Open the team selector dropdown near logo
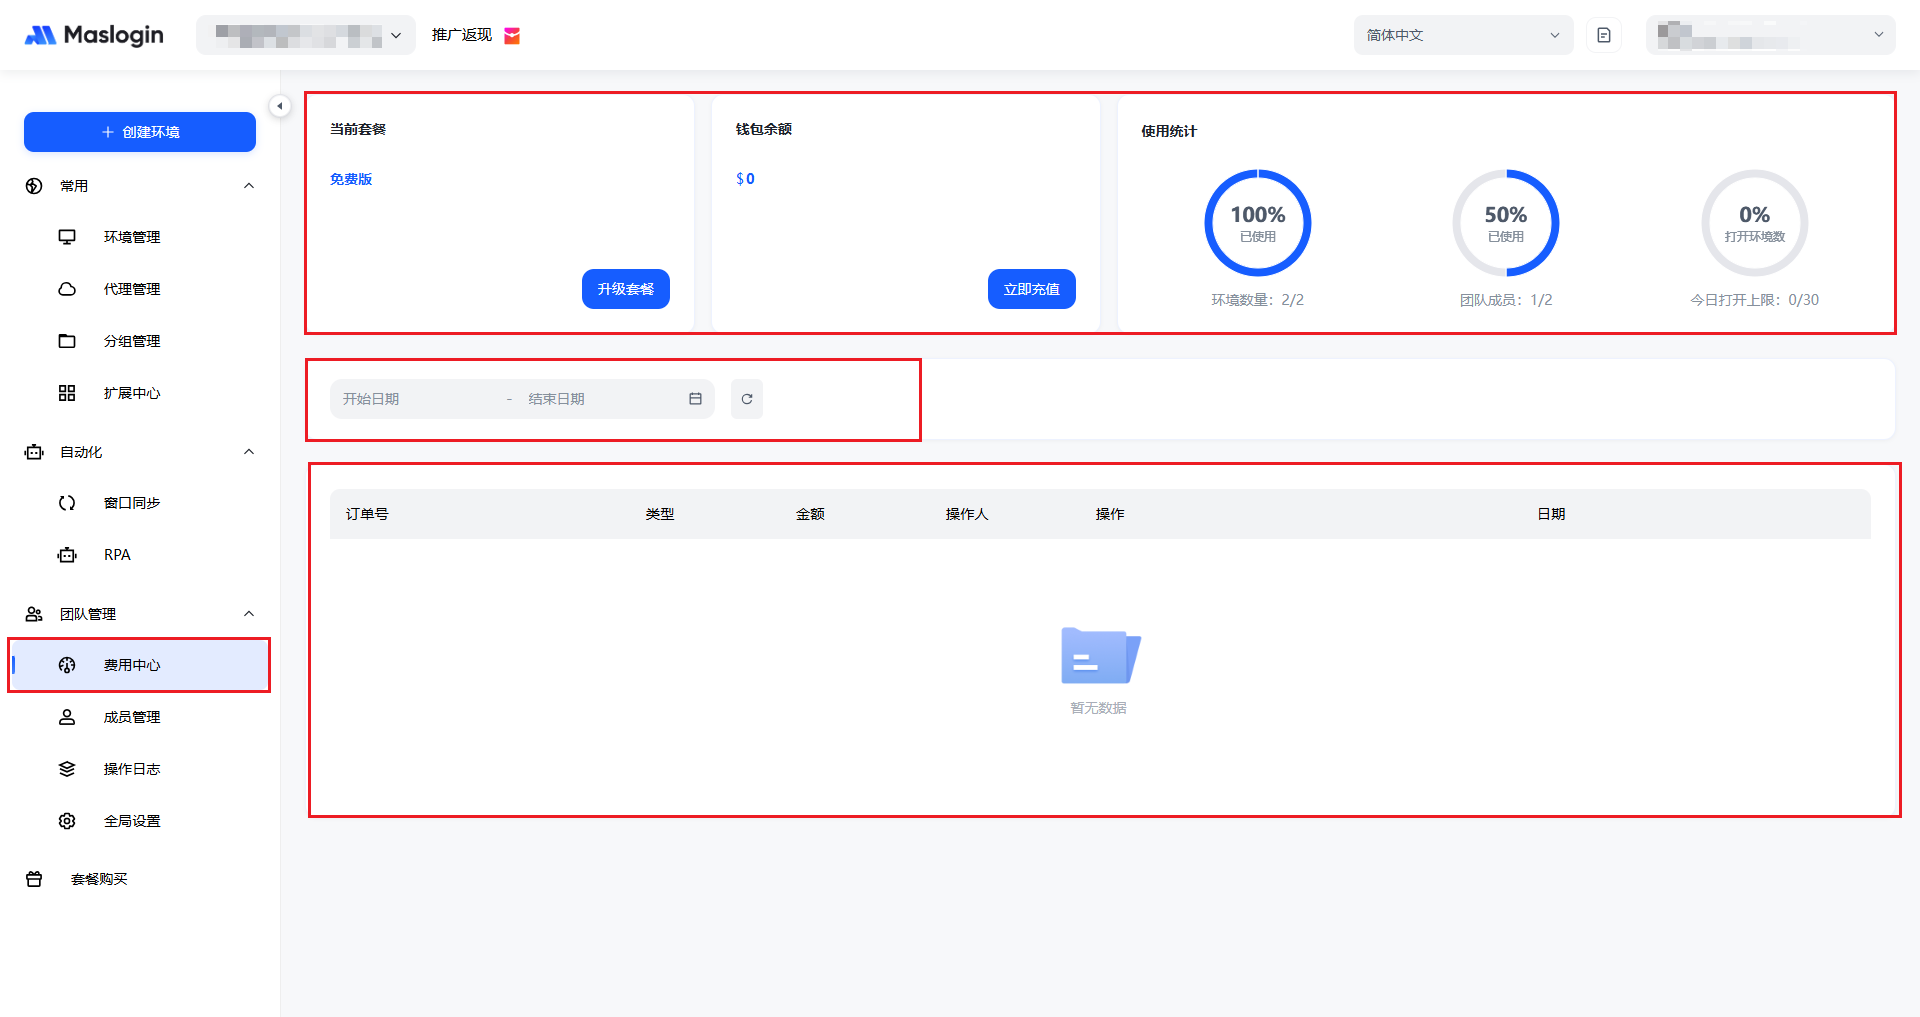The image size is (1920, 1017). [x=306, y=35]
